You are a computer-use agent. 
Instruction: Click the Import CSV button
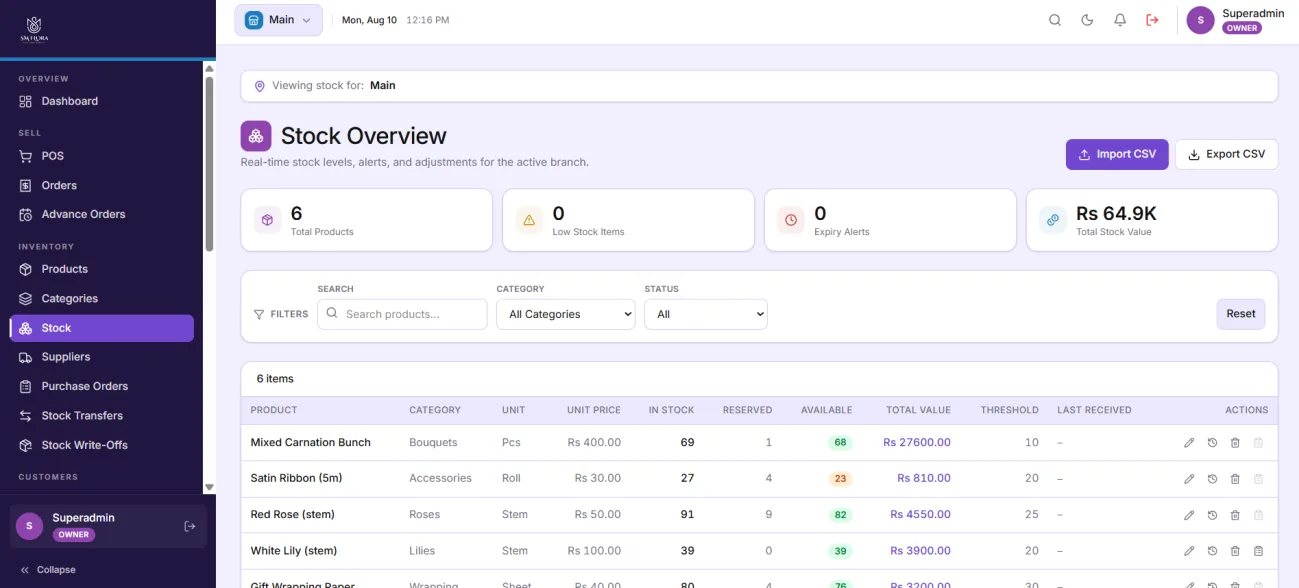tap(1117, 154)
